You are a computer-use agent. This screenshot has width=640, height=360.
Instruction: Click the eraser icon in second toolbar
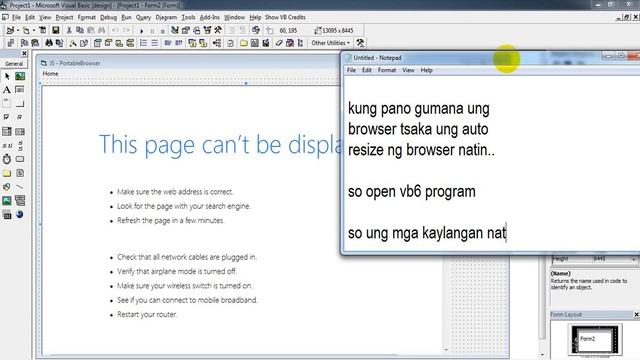[x=279, y=43]
